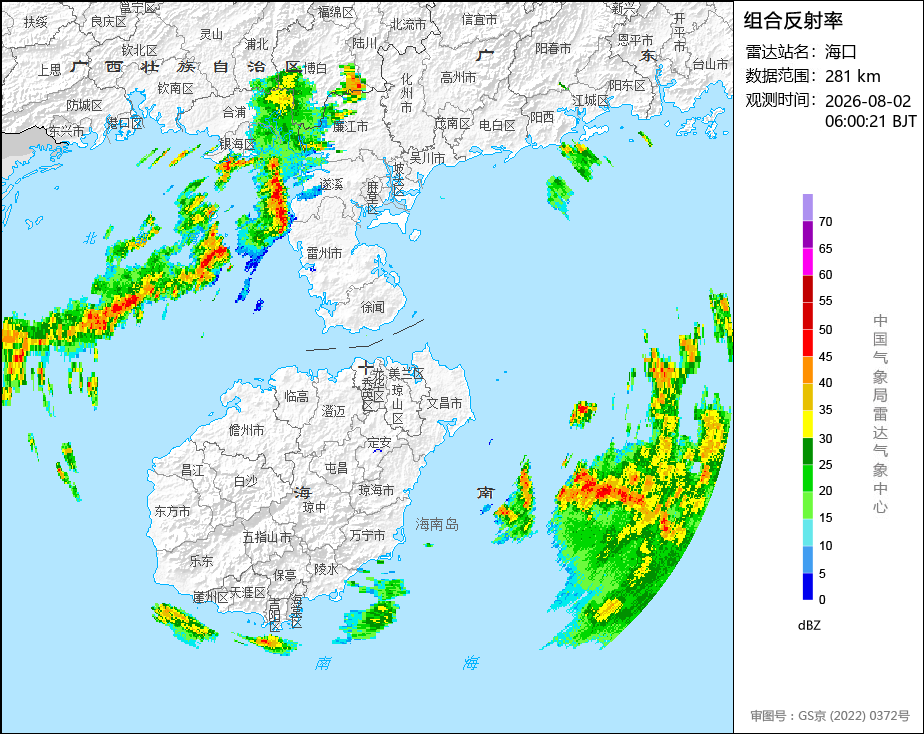Click the Haikou radar station cross marker
The height and width of the screenshot is (734, 924).
366,369
